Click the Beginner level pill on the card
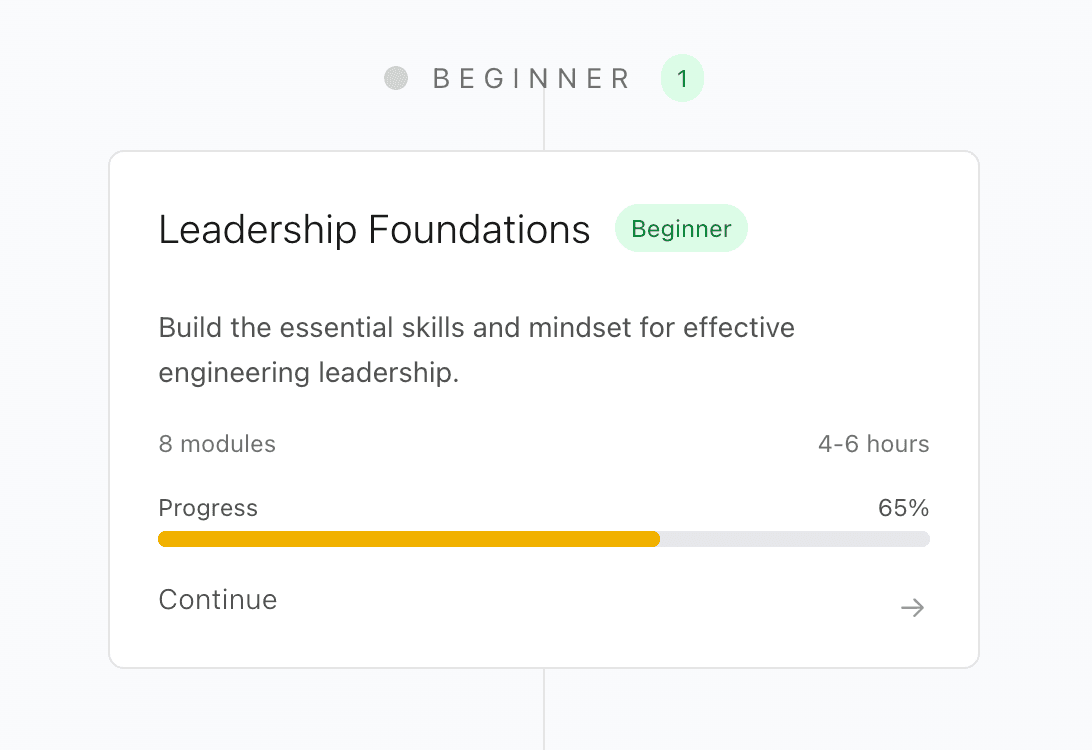 [681, 228]
